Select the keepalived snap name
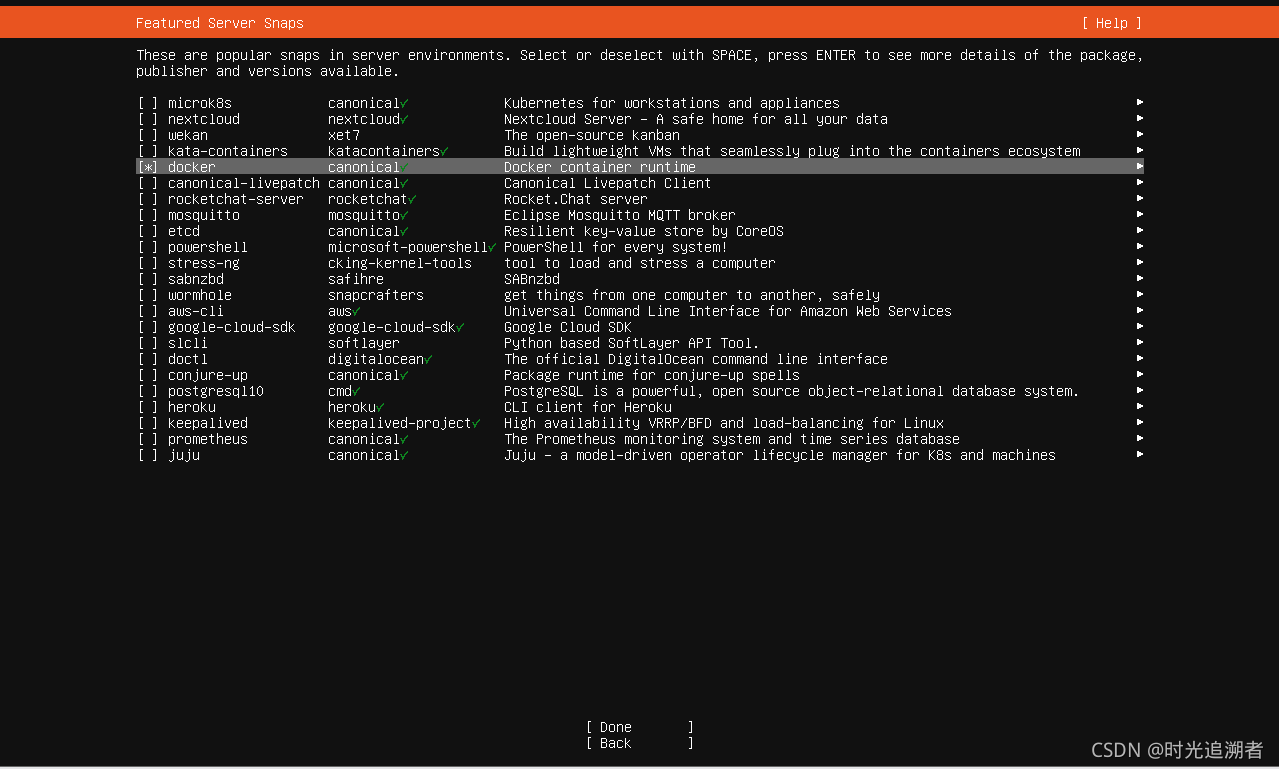The image size is (1279, 769). [208, 423]
